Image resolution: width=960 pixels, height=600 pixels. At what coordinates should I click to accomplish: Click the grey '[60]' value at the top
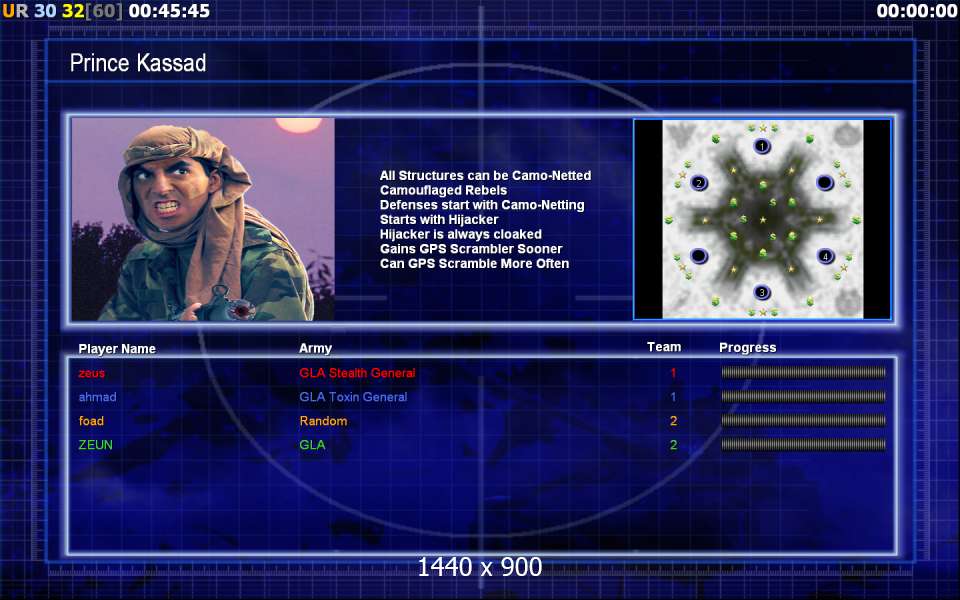coord(103,10)
